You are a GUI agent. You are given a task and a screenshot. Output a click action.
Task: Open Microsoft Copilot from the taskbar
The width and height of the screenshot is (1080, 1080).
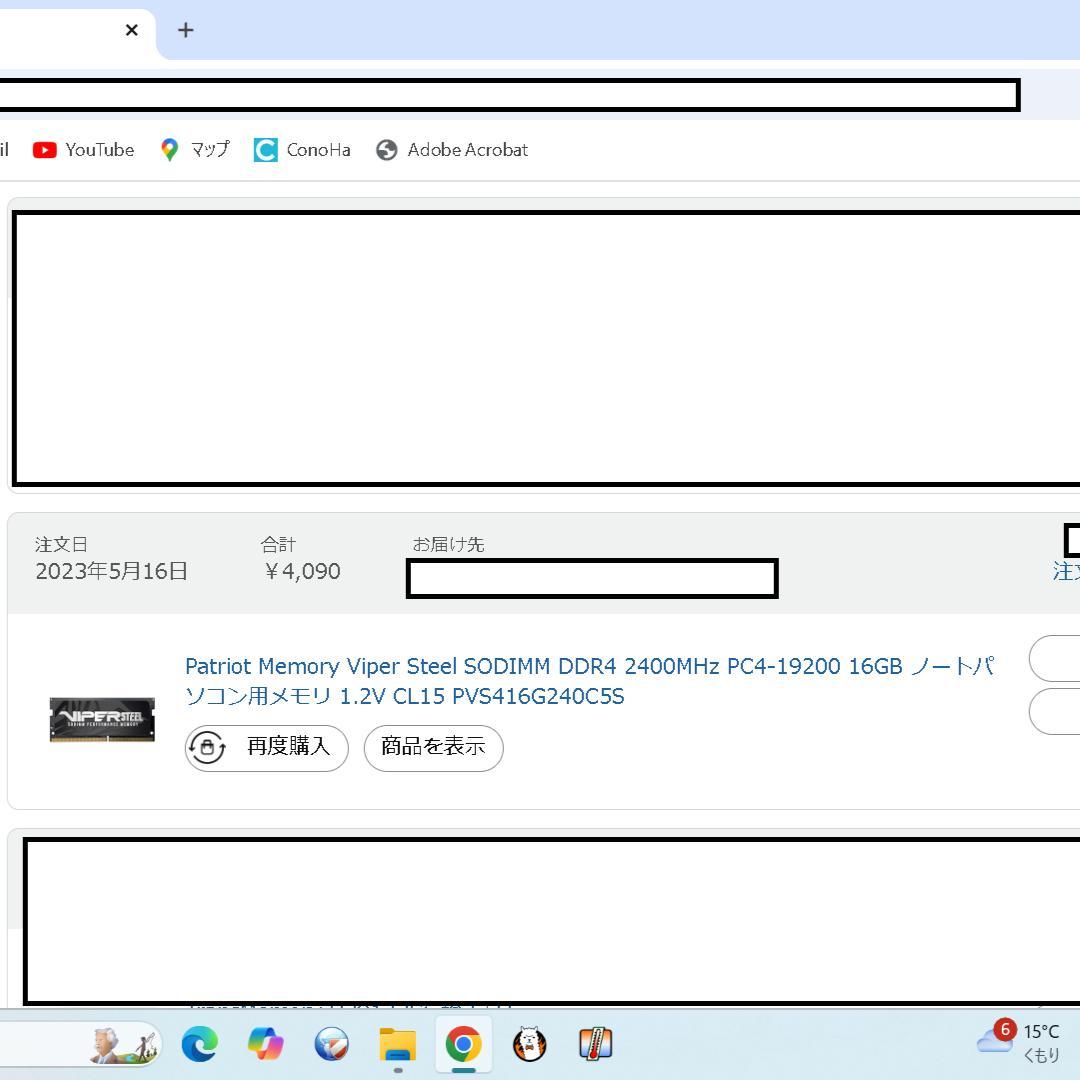[266, 1045]
